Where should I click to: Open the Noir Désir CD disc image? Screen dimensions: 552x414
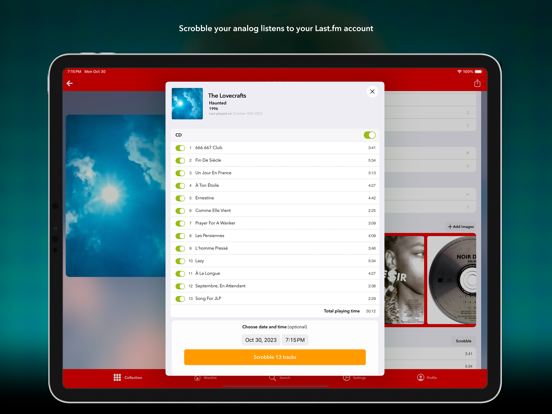451,280
